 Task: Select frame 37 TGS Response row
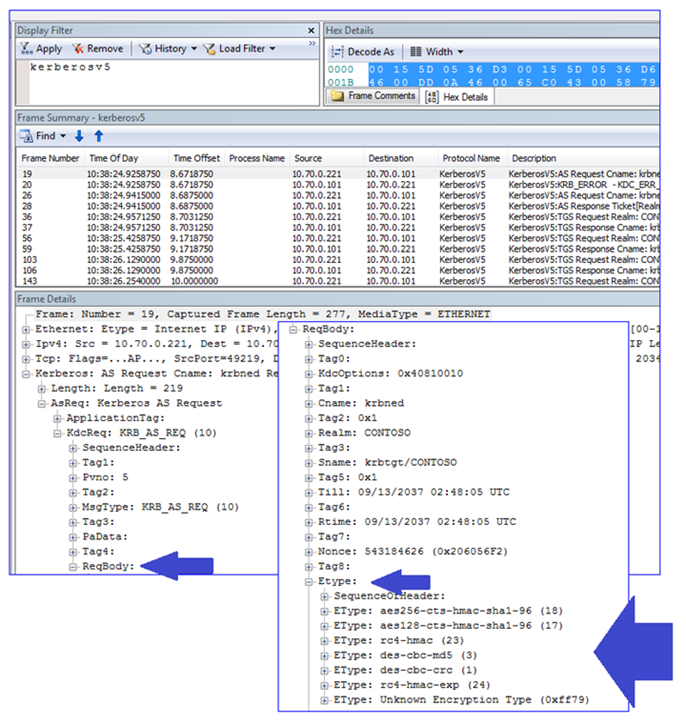339,227
